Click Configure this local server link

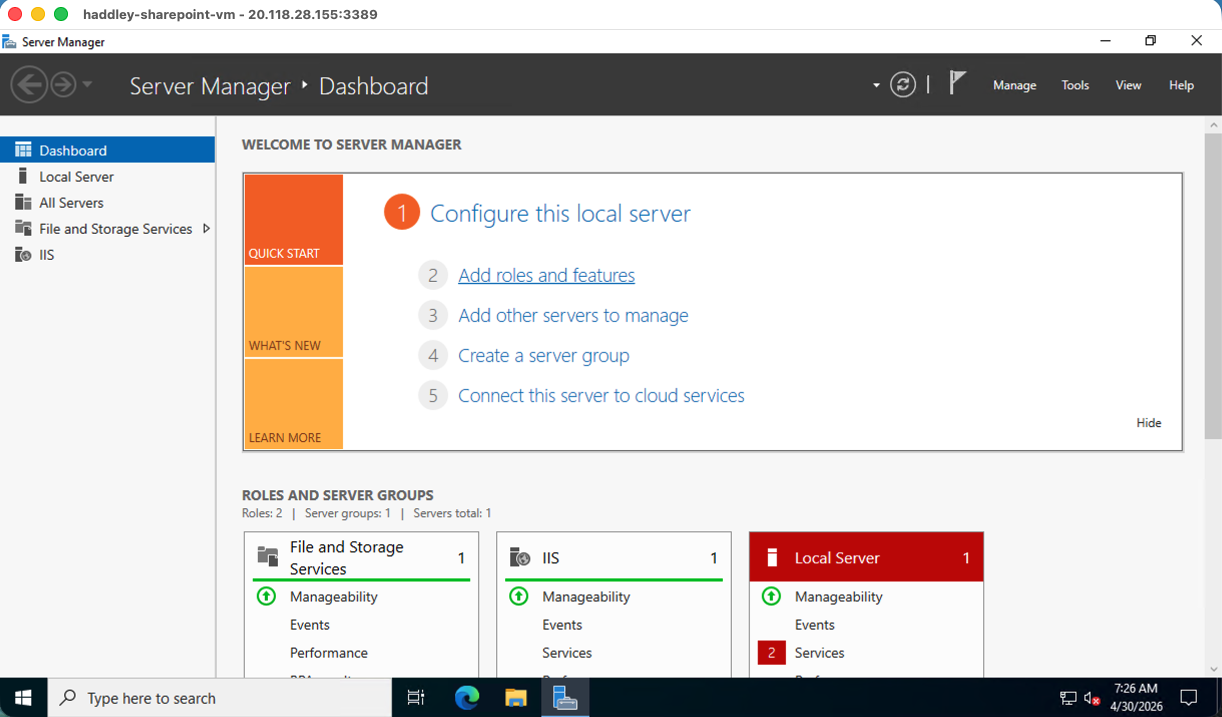[x=560, y=213]
